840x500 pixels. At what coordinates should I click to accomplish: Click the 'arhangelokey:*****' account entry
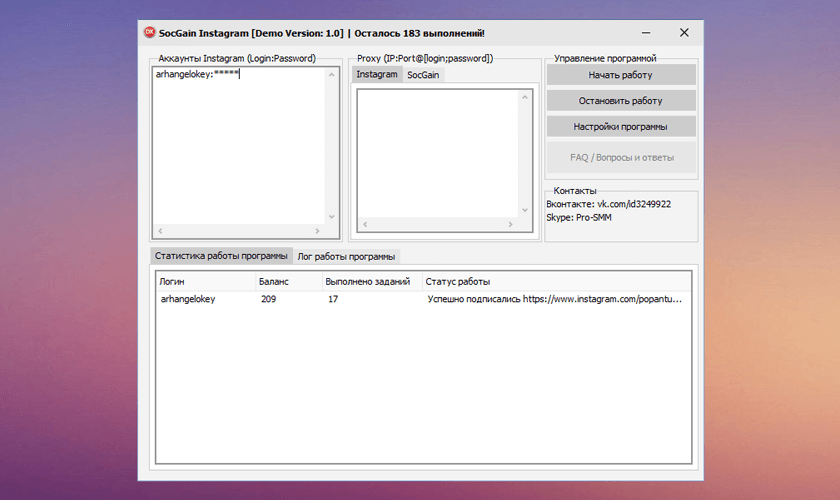pyautogui.click(x=197, y=74)
